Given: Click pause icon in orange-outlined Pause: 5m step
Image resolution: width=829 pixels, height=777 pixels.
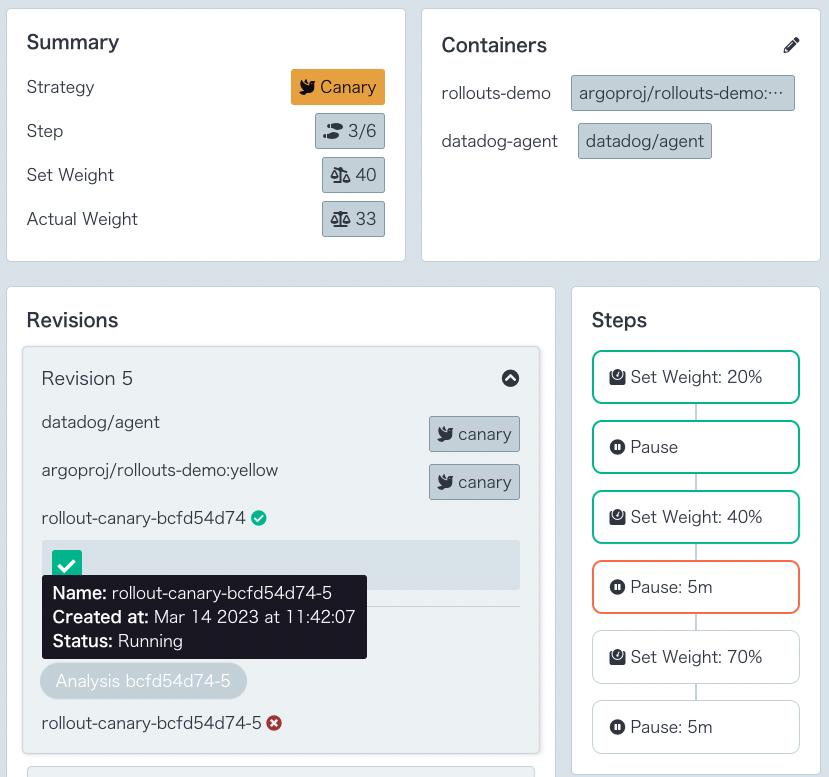Looking at the screenshot, I should pyautogui.click(x=617, y=587).
